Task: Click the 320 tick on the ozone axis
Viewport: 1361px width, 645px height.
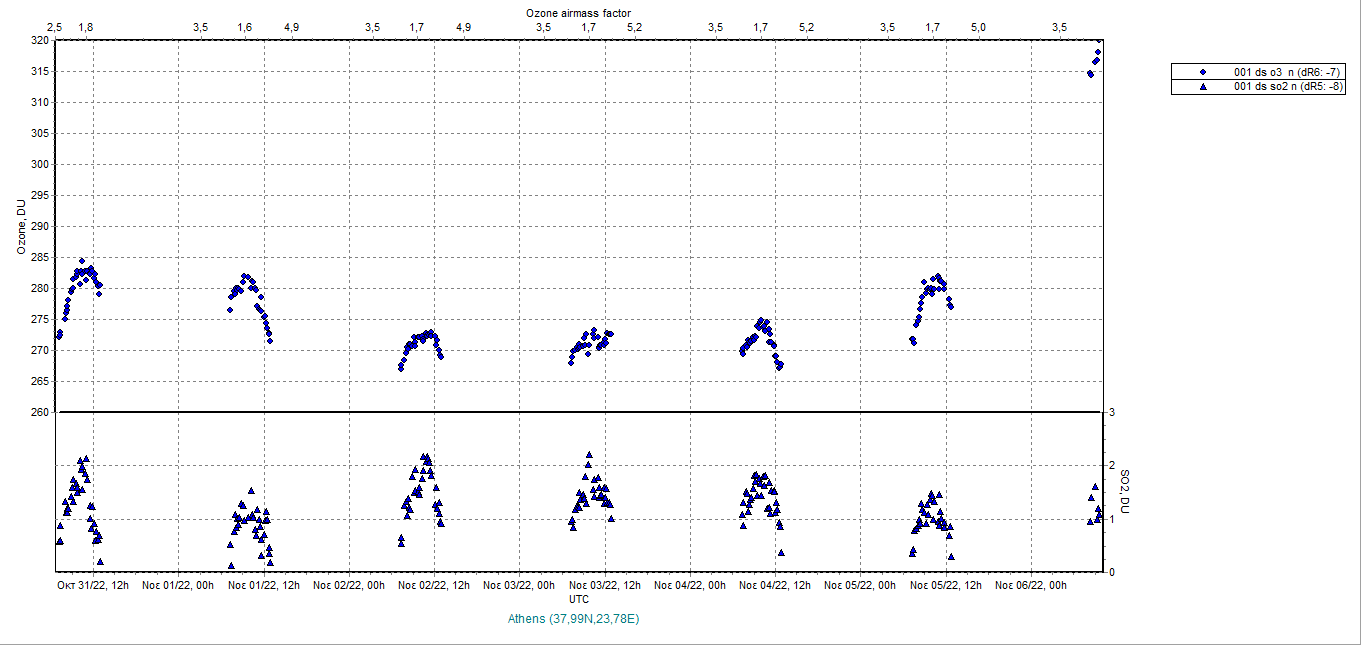Action: click(x=39, y=41)
